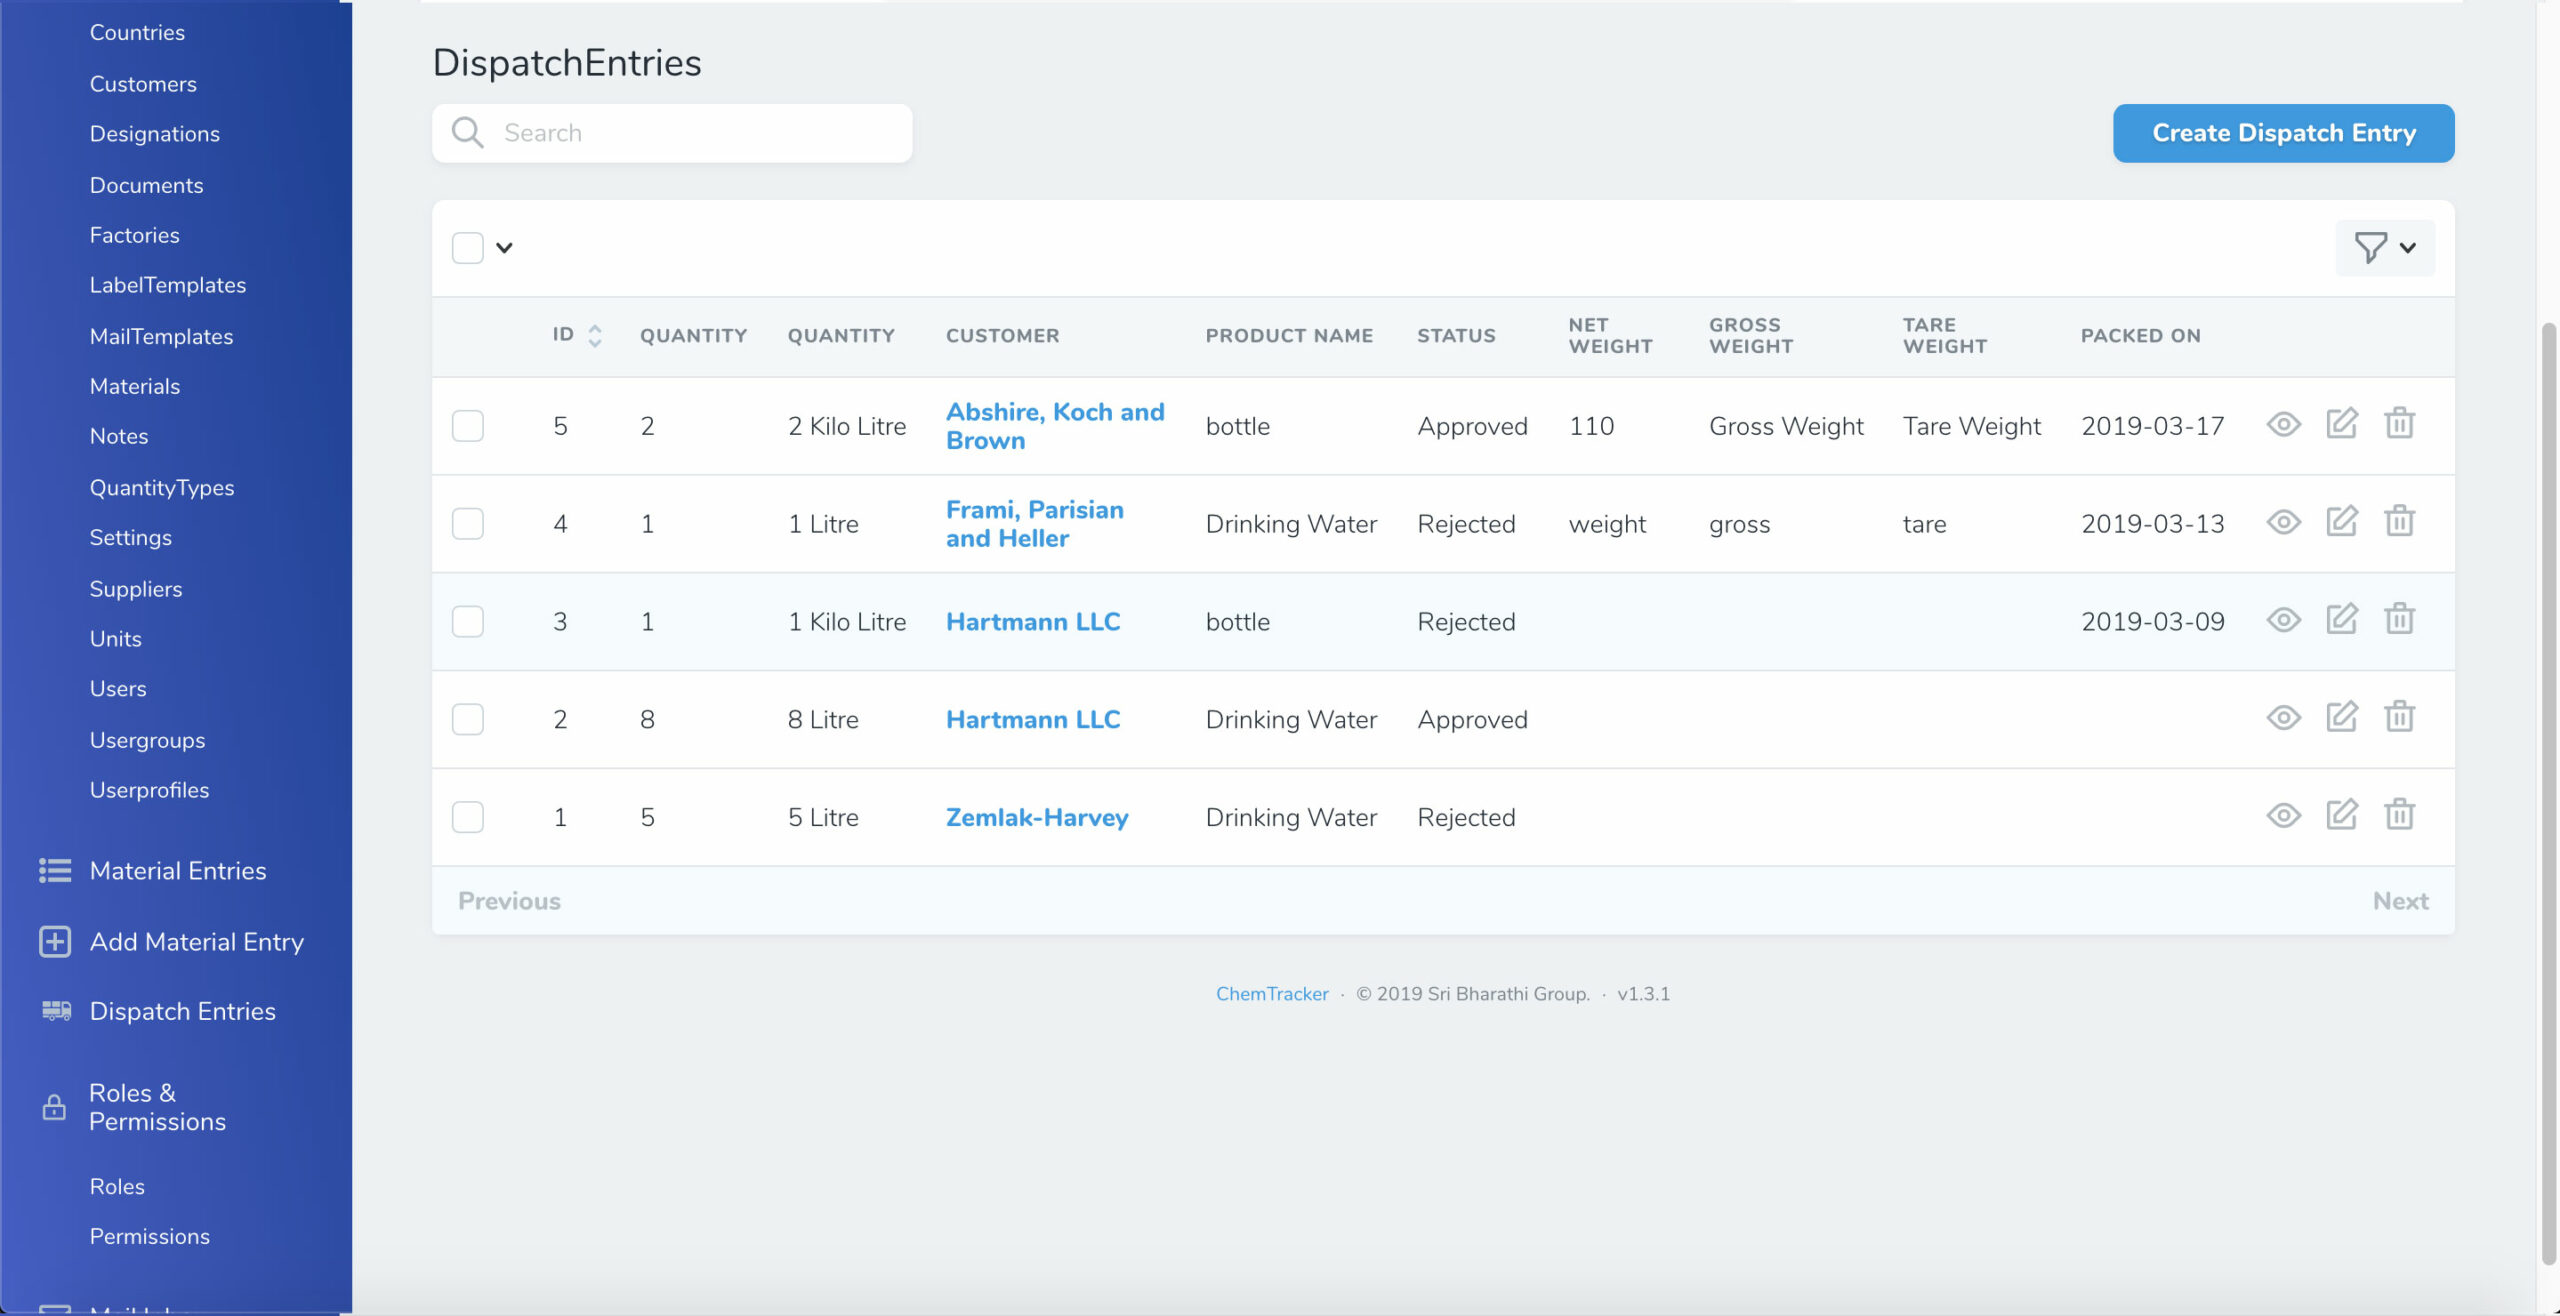The height and width of the screenshot is (1316, 2560).
Task: Edit the Hartmann LLC entry 2
Action: tap(2341, 717)
